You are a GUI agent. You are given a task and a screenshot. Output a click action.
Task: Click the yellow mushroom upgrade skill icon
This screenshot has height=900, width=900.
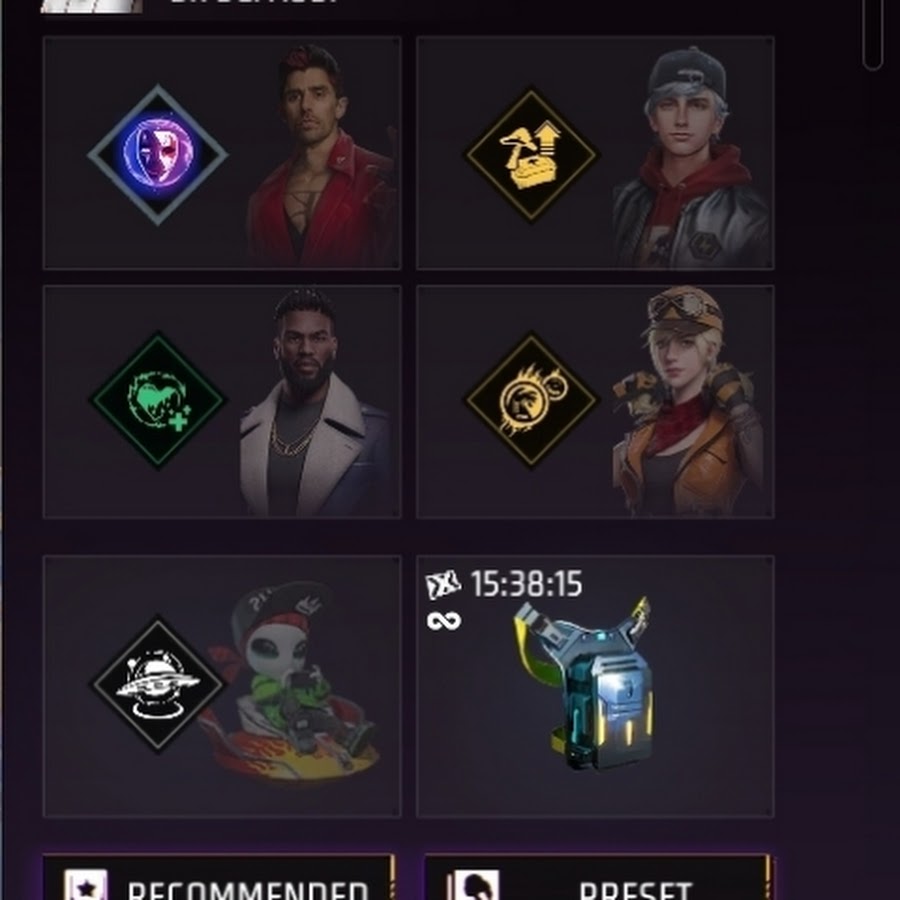pos(531,154)
